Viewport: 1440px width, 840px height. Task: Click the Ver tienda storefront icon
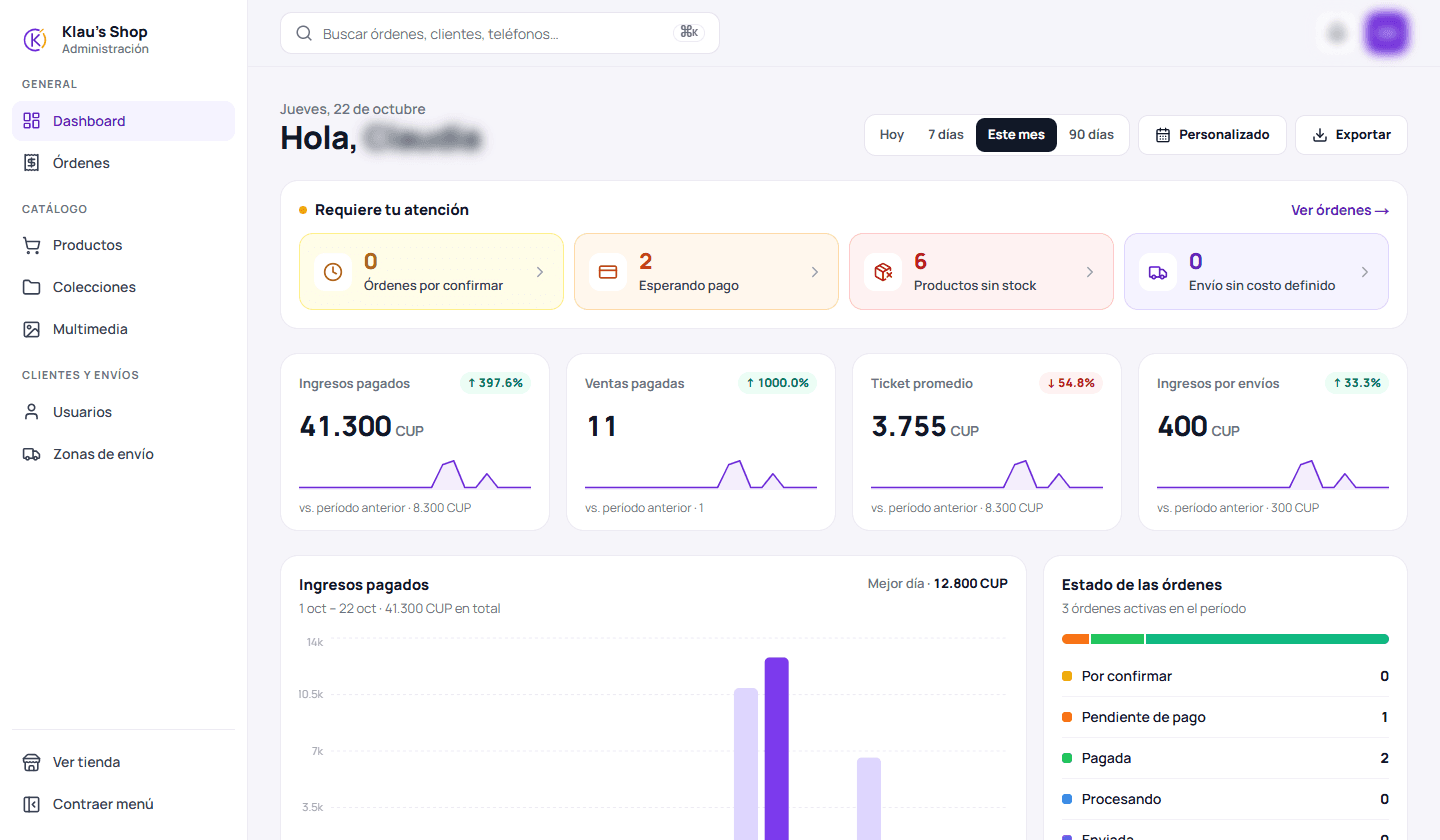pos(32,762)
